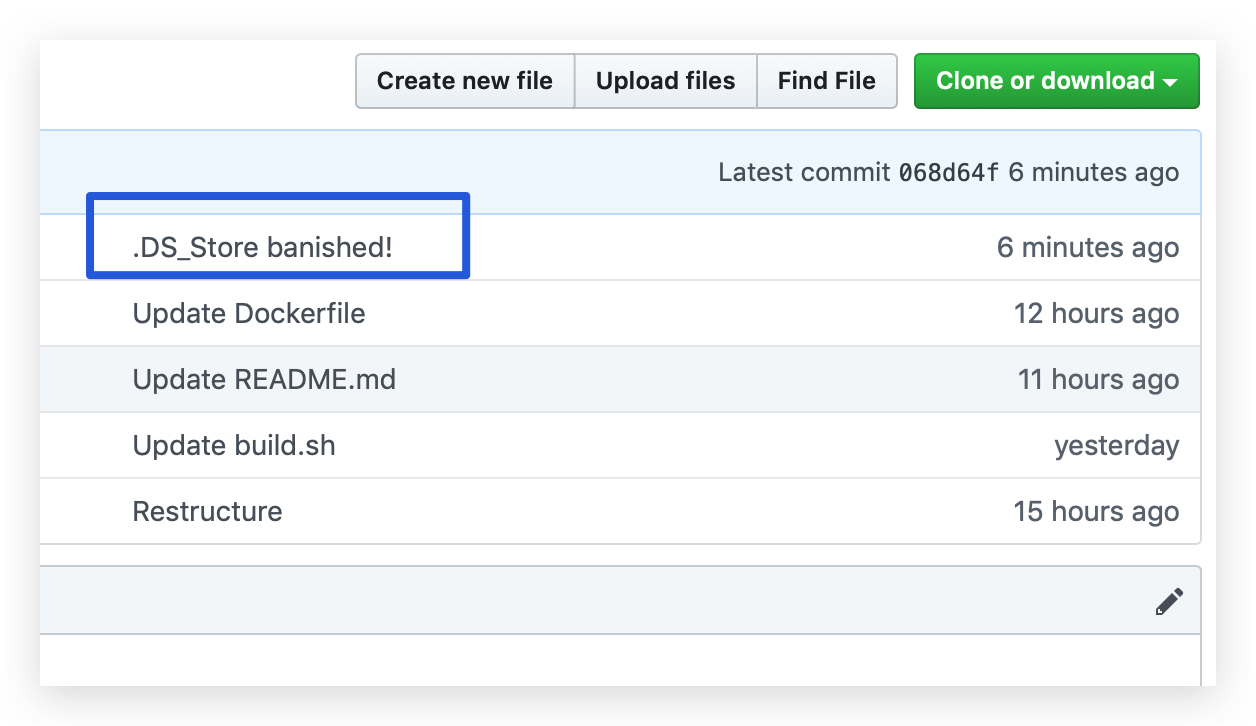The height and width of the screenshot is (726, 1256).
Task: Click the pencil edit README icon
Action: click(1169, 601)
